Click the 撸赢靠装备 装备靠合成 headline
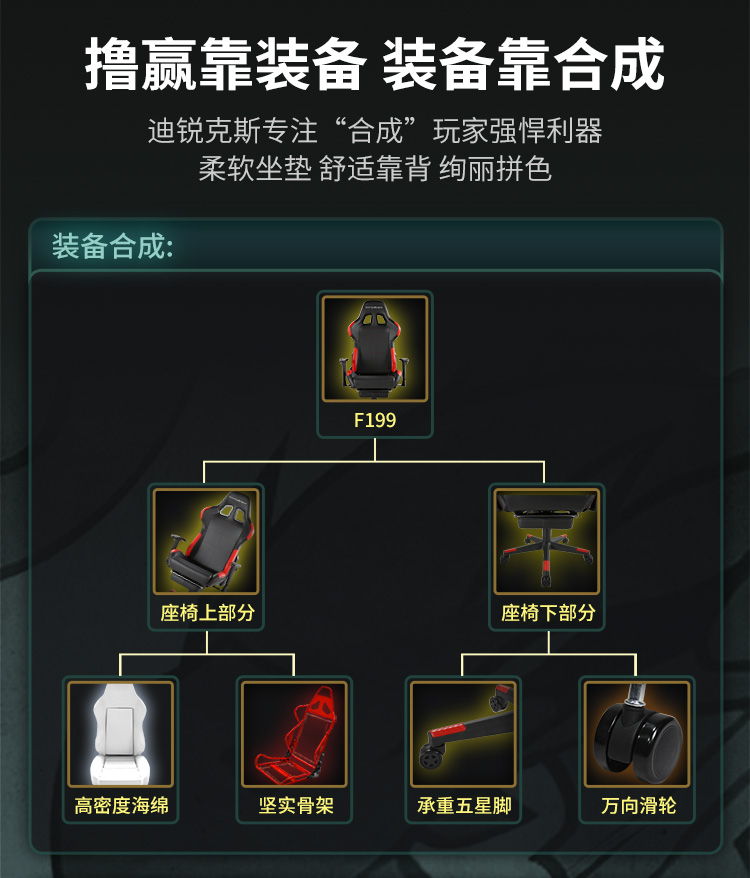 375,64
